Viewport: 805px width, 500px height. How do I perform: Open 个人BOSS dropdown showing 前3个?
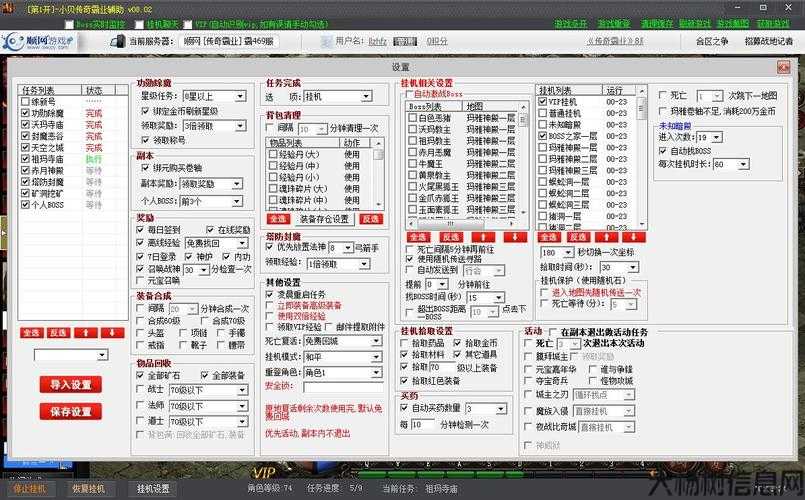click(211, 201)
